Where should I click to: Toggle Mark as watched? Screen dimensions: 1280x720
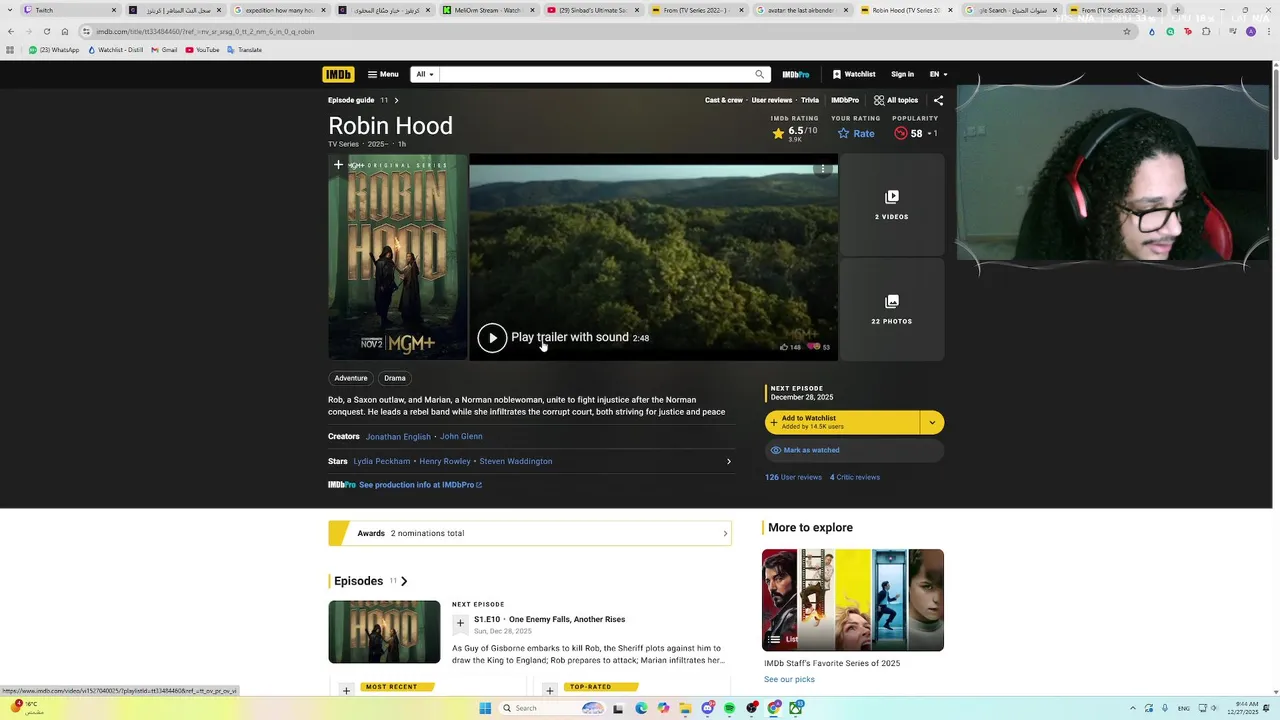coord(854,450)
